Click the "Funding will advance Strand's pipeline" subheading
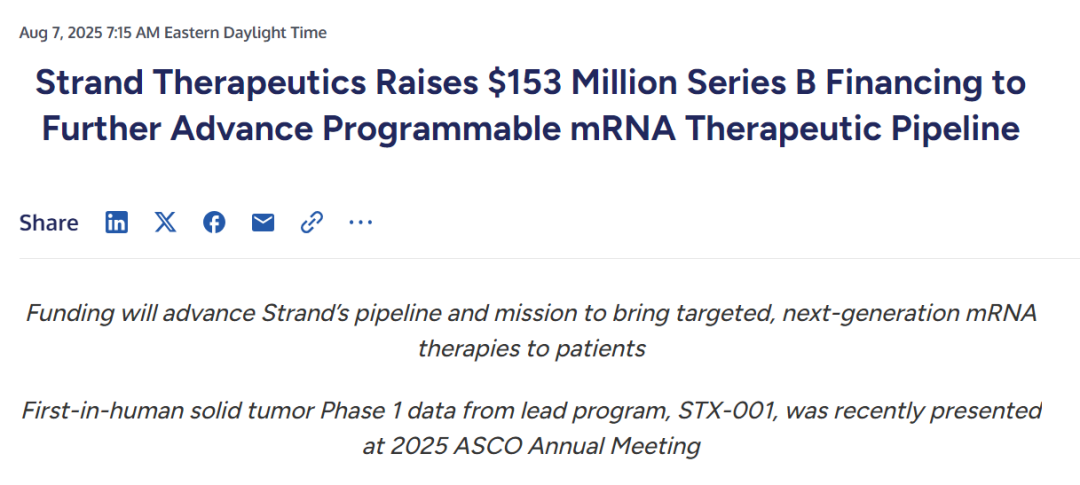Image resolution: width=1080 pixels, height=485 pixels. (230, 313)
